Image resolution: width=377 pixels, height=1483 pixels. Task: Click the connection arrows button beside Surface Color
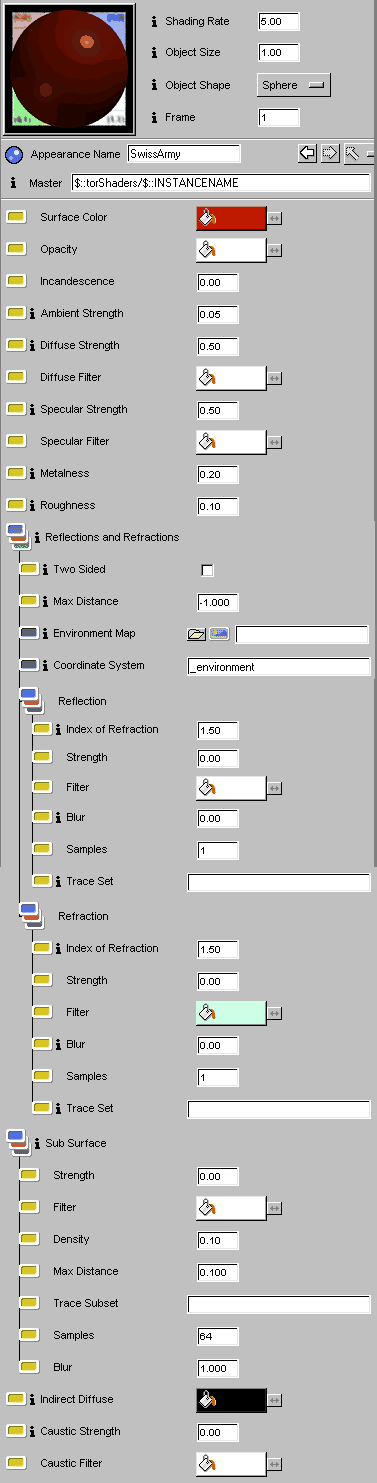(275, 218)
